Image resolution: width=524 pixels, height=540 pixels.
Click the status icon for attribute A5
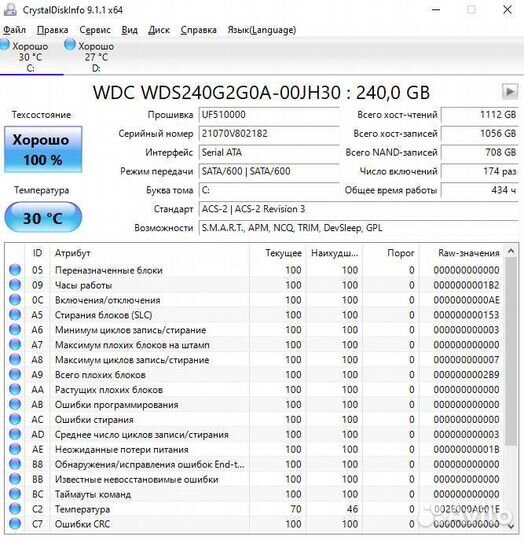pos(15,314)
